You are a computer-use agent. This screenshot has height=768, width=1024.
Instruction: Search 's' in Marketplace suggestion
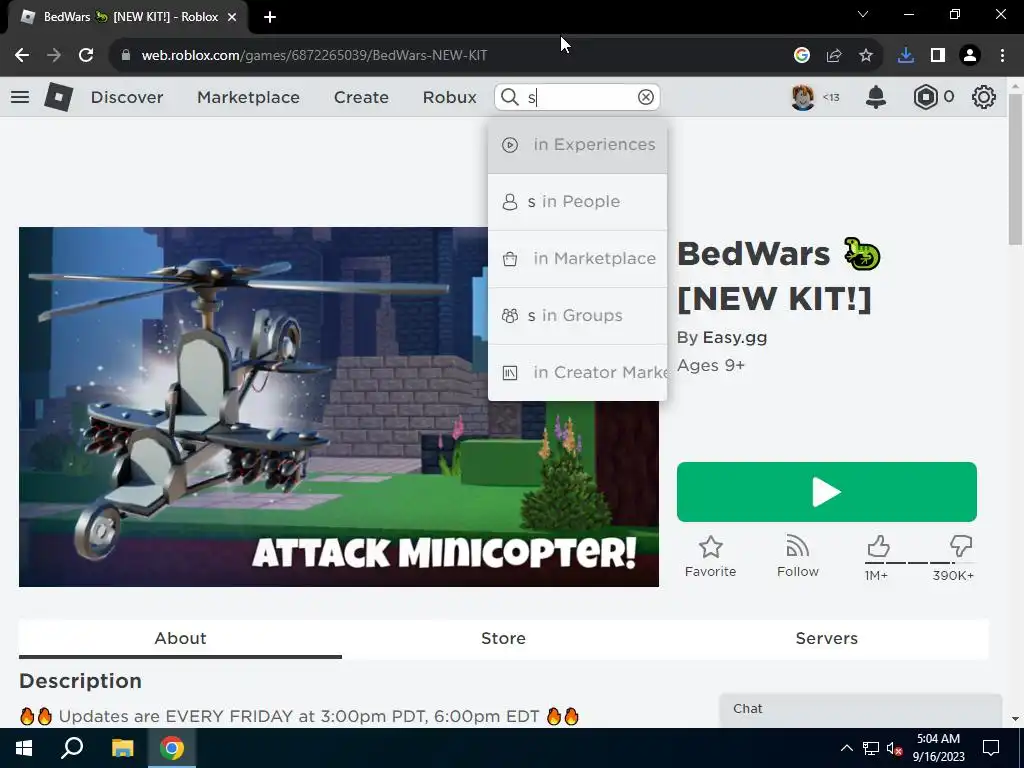577,259
